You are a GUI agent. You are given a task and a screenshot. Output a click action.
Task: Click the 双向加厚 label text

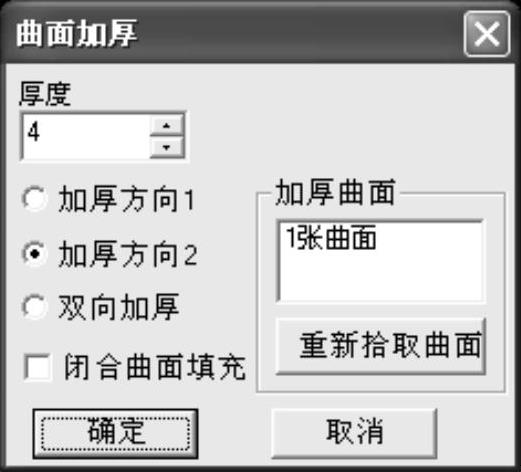(x=119, y=307)
